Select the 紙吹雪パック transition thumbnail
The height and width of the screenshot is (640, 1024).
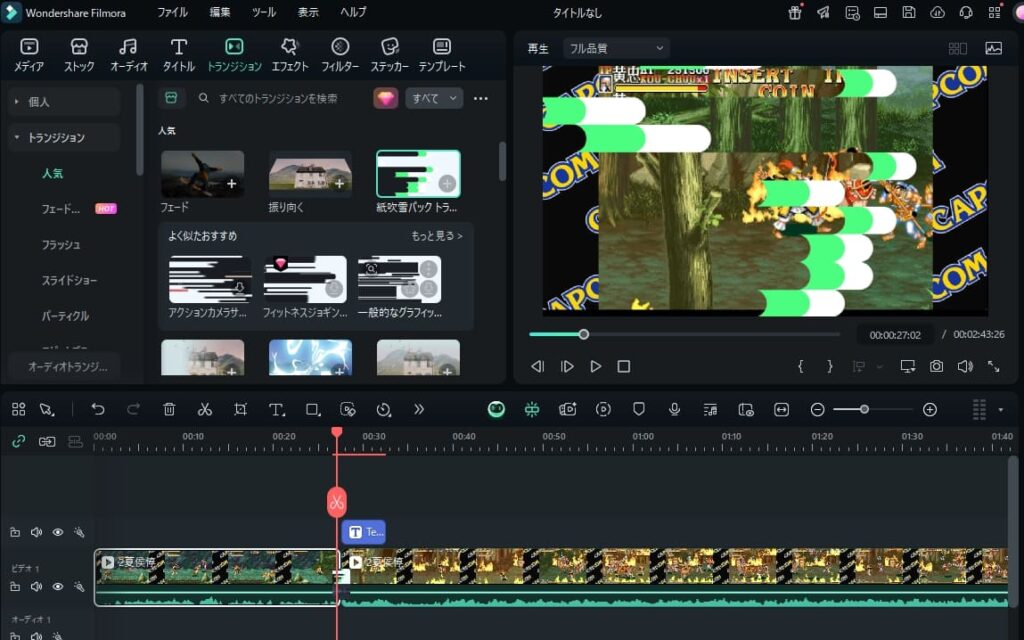pos(418,174)
